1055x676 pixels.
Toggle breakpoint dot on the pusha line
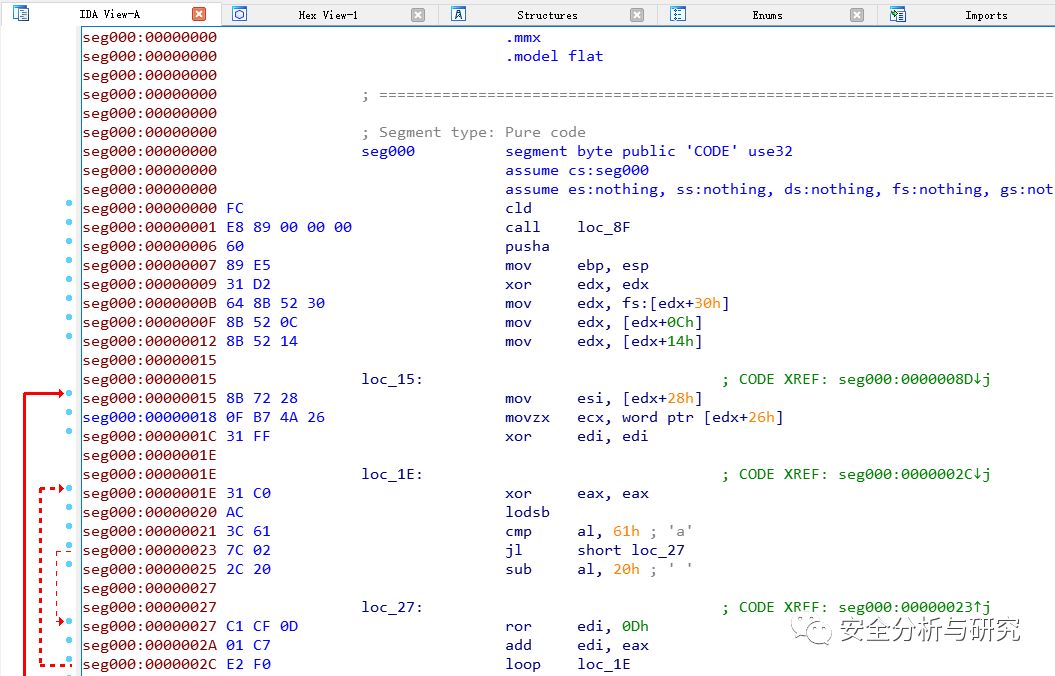tap(69, 242)
